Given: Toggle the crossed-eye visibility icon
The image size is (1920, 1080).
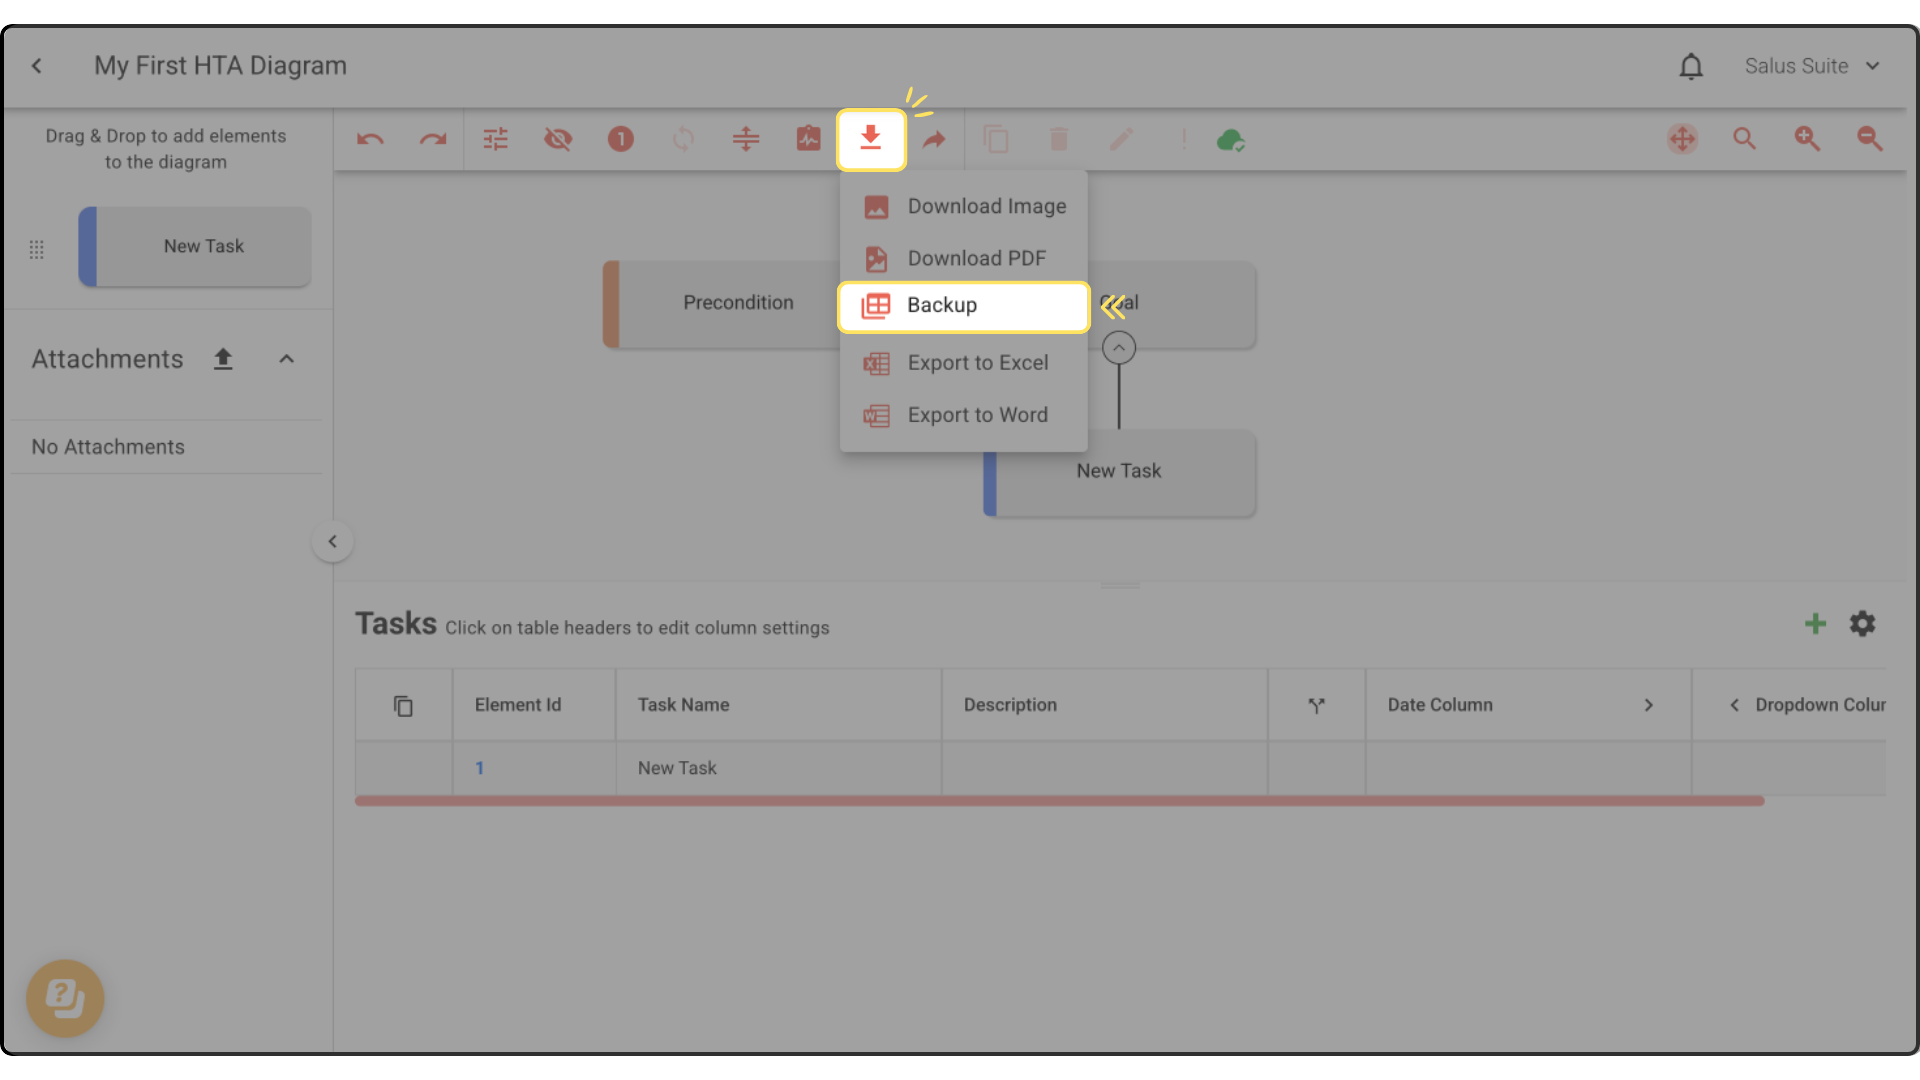Looking at the screenshot, I should 558,140.
